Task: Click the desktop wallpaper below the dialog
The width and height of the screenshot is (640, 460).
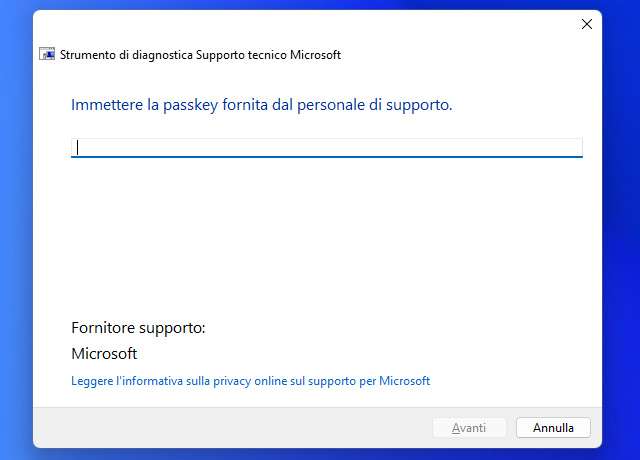Action: pos(320,454)
